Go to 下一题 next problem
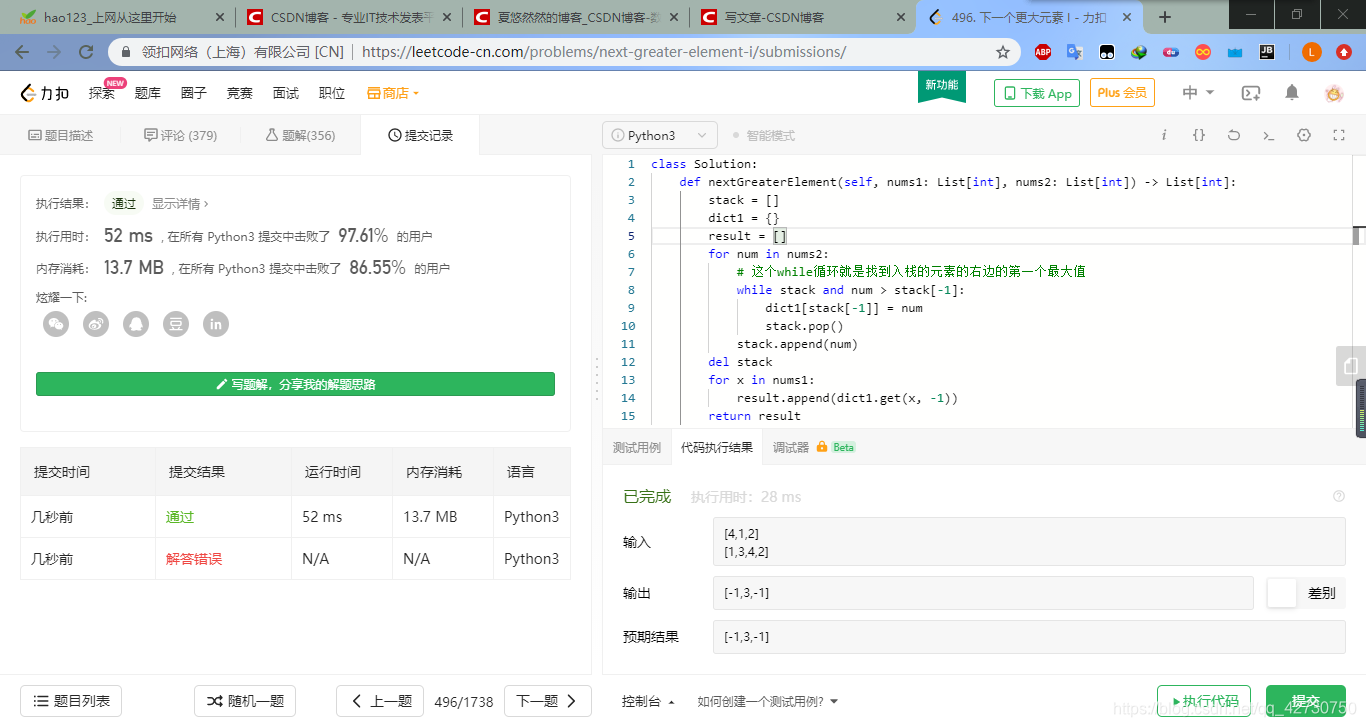Image resolution: width=1366 pixels, height=727 pixels. point(548,701)
